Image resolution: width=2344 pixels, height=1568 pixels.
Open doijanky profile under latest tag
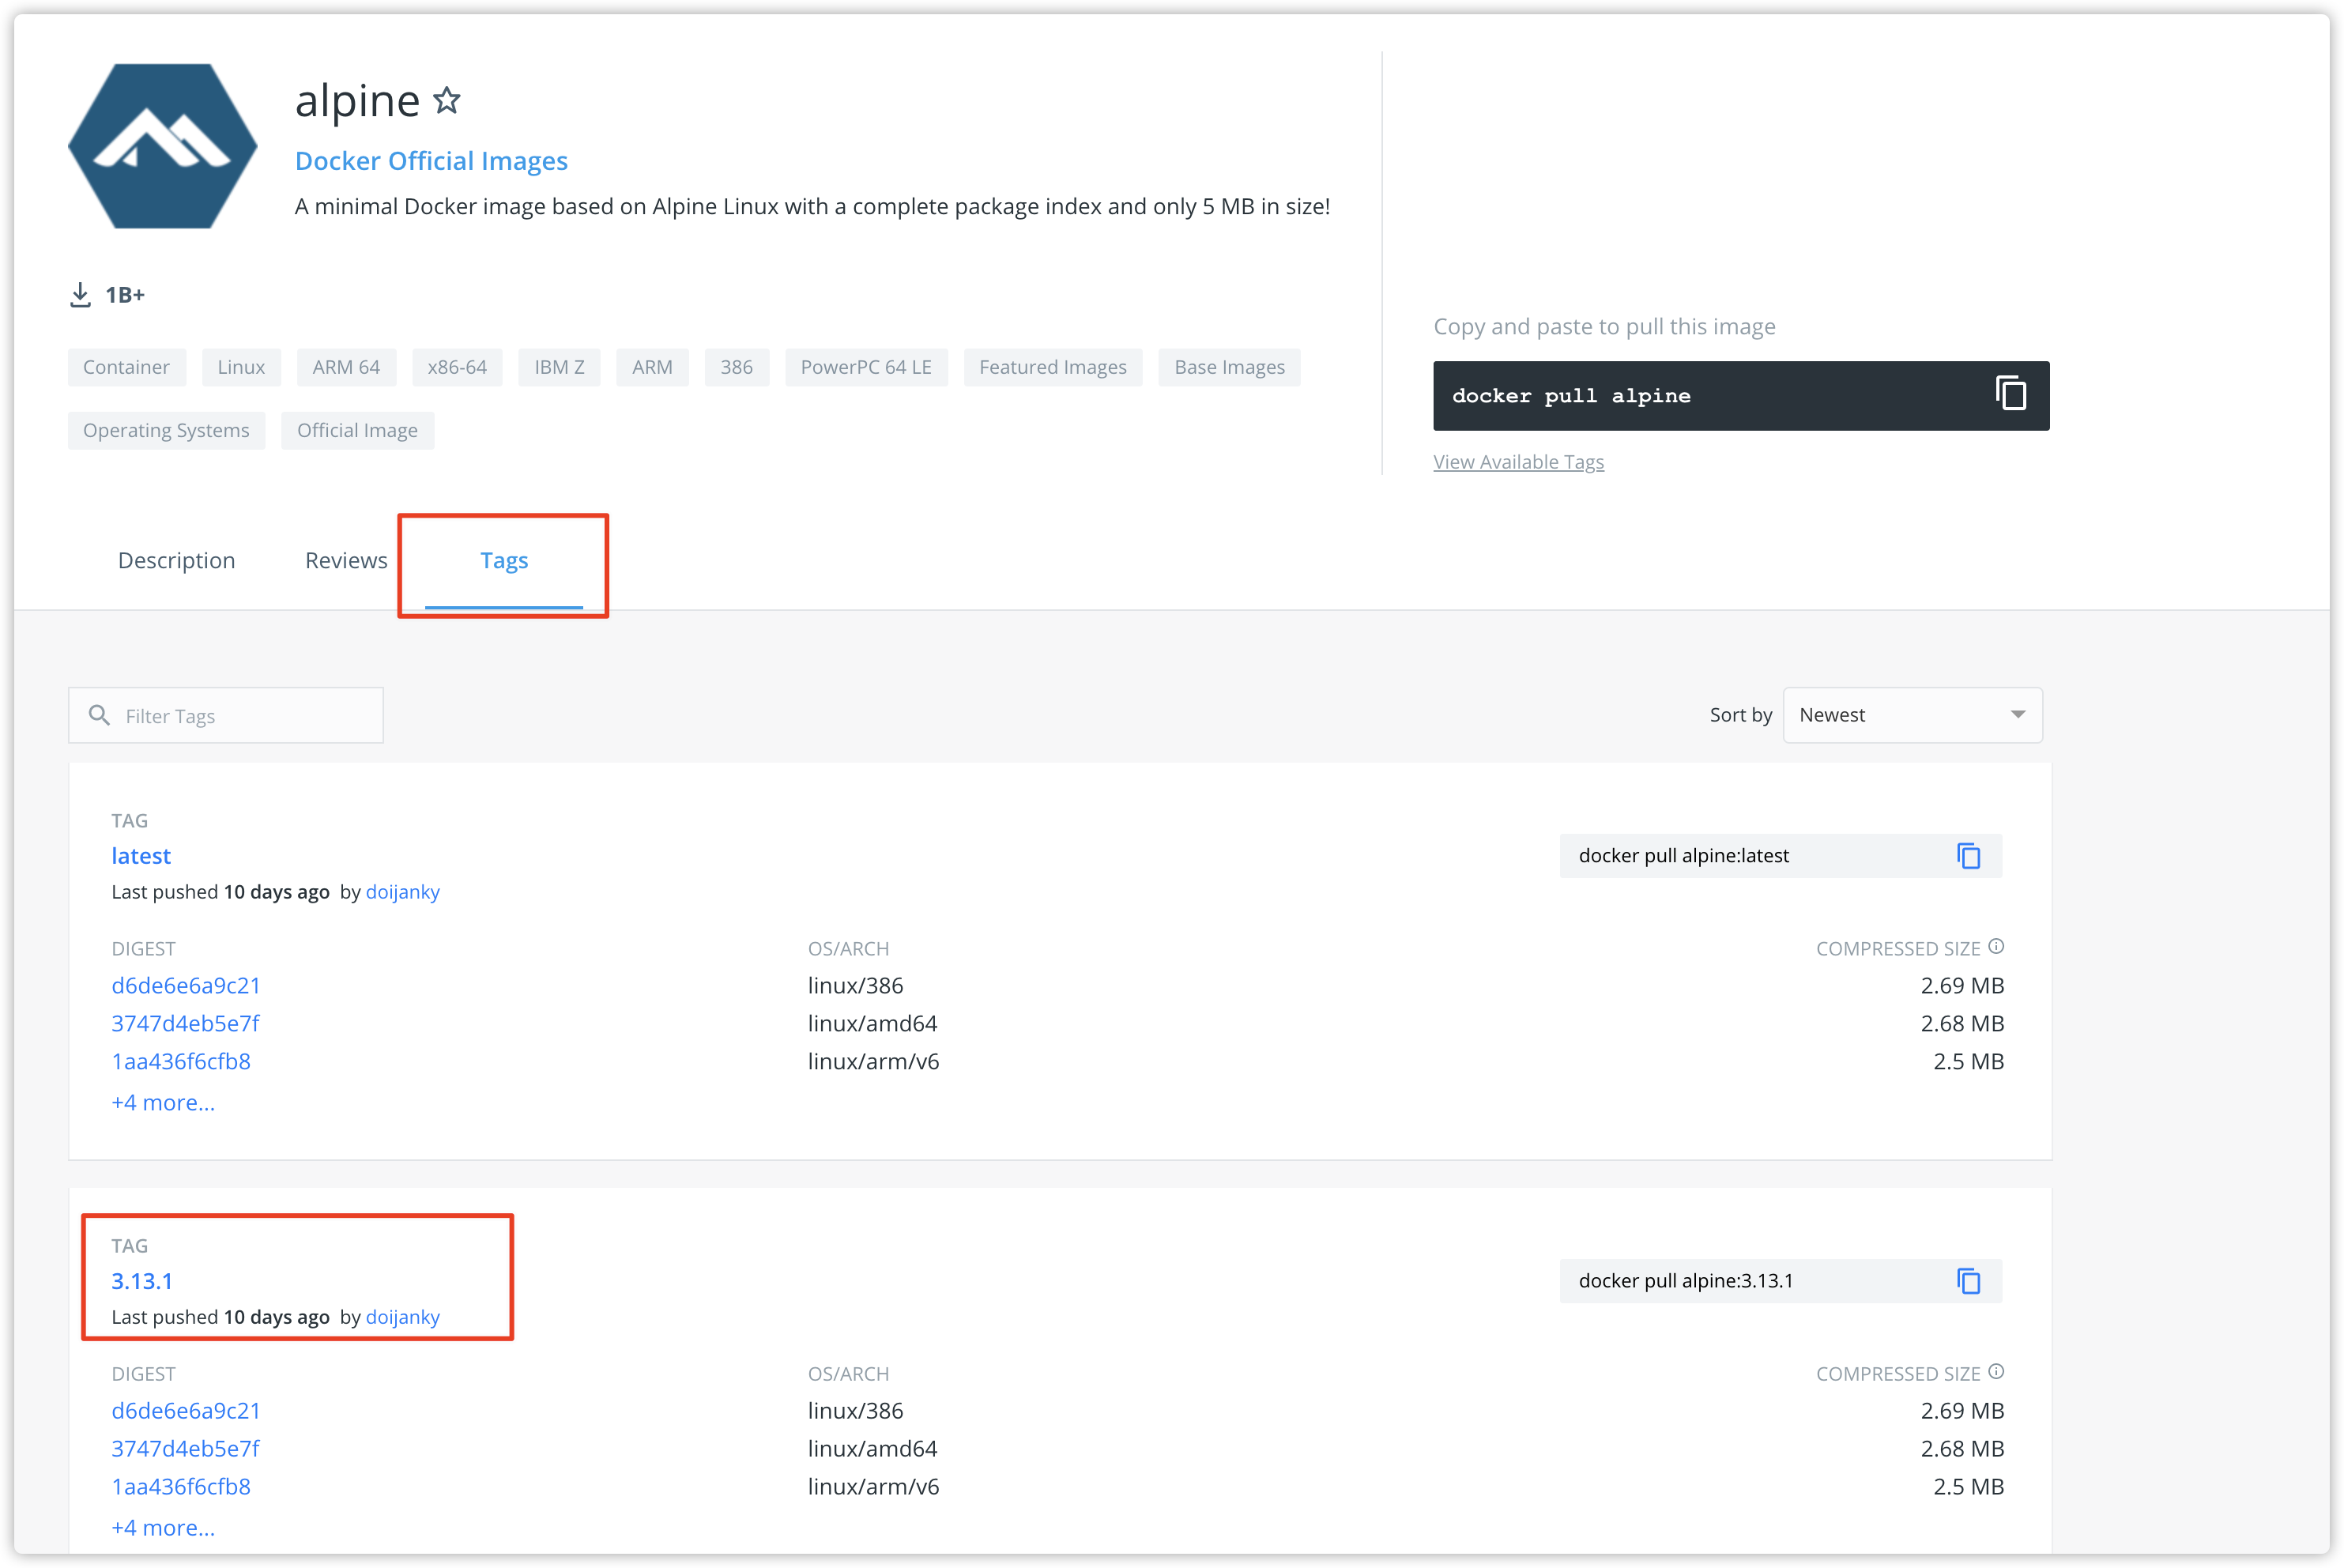[403, 892]
